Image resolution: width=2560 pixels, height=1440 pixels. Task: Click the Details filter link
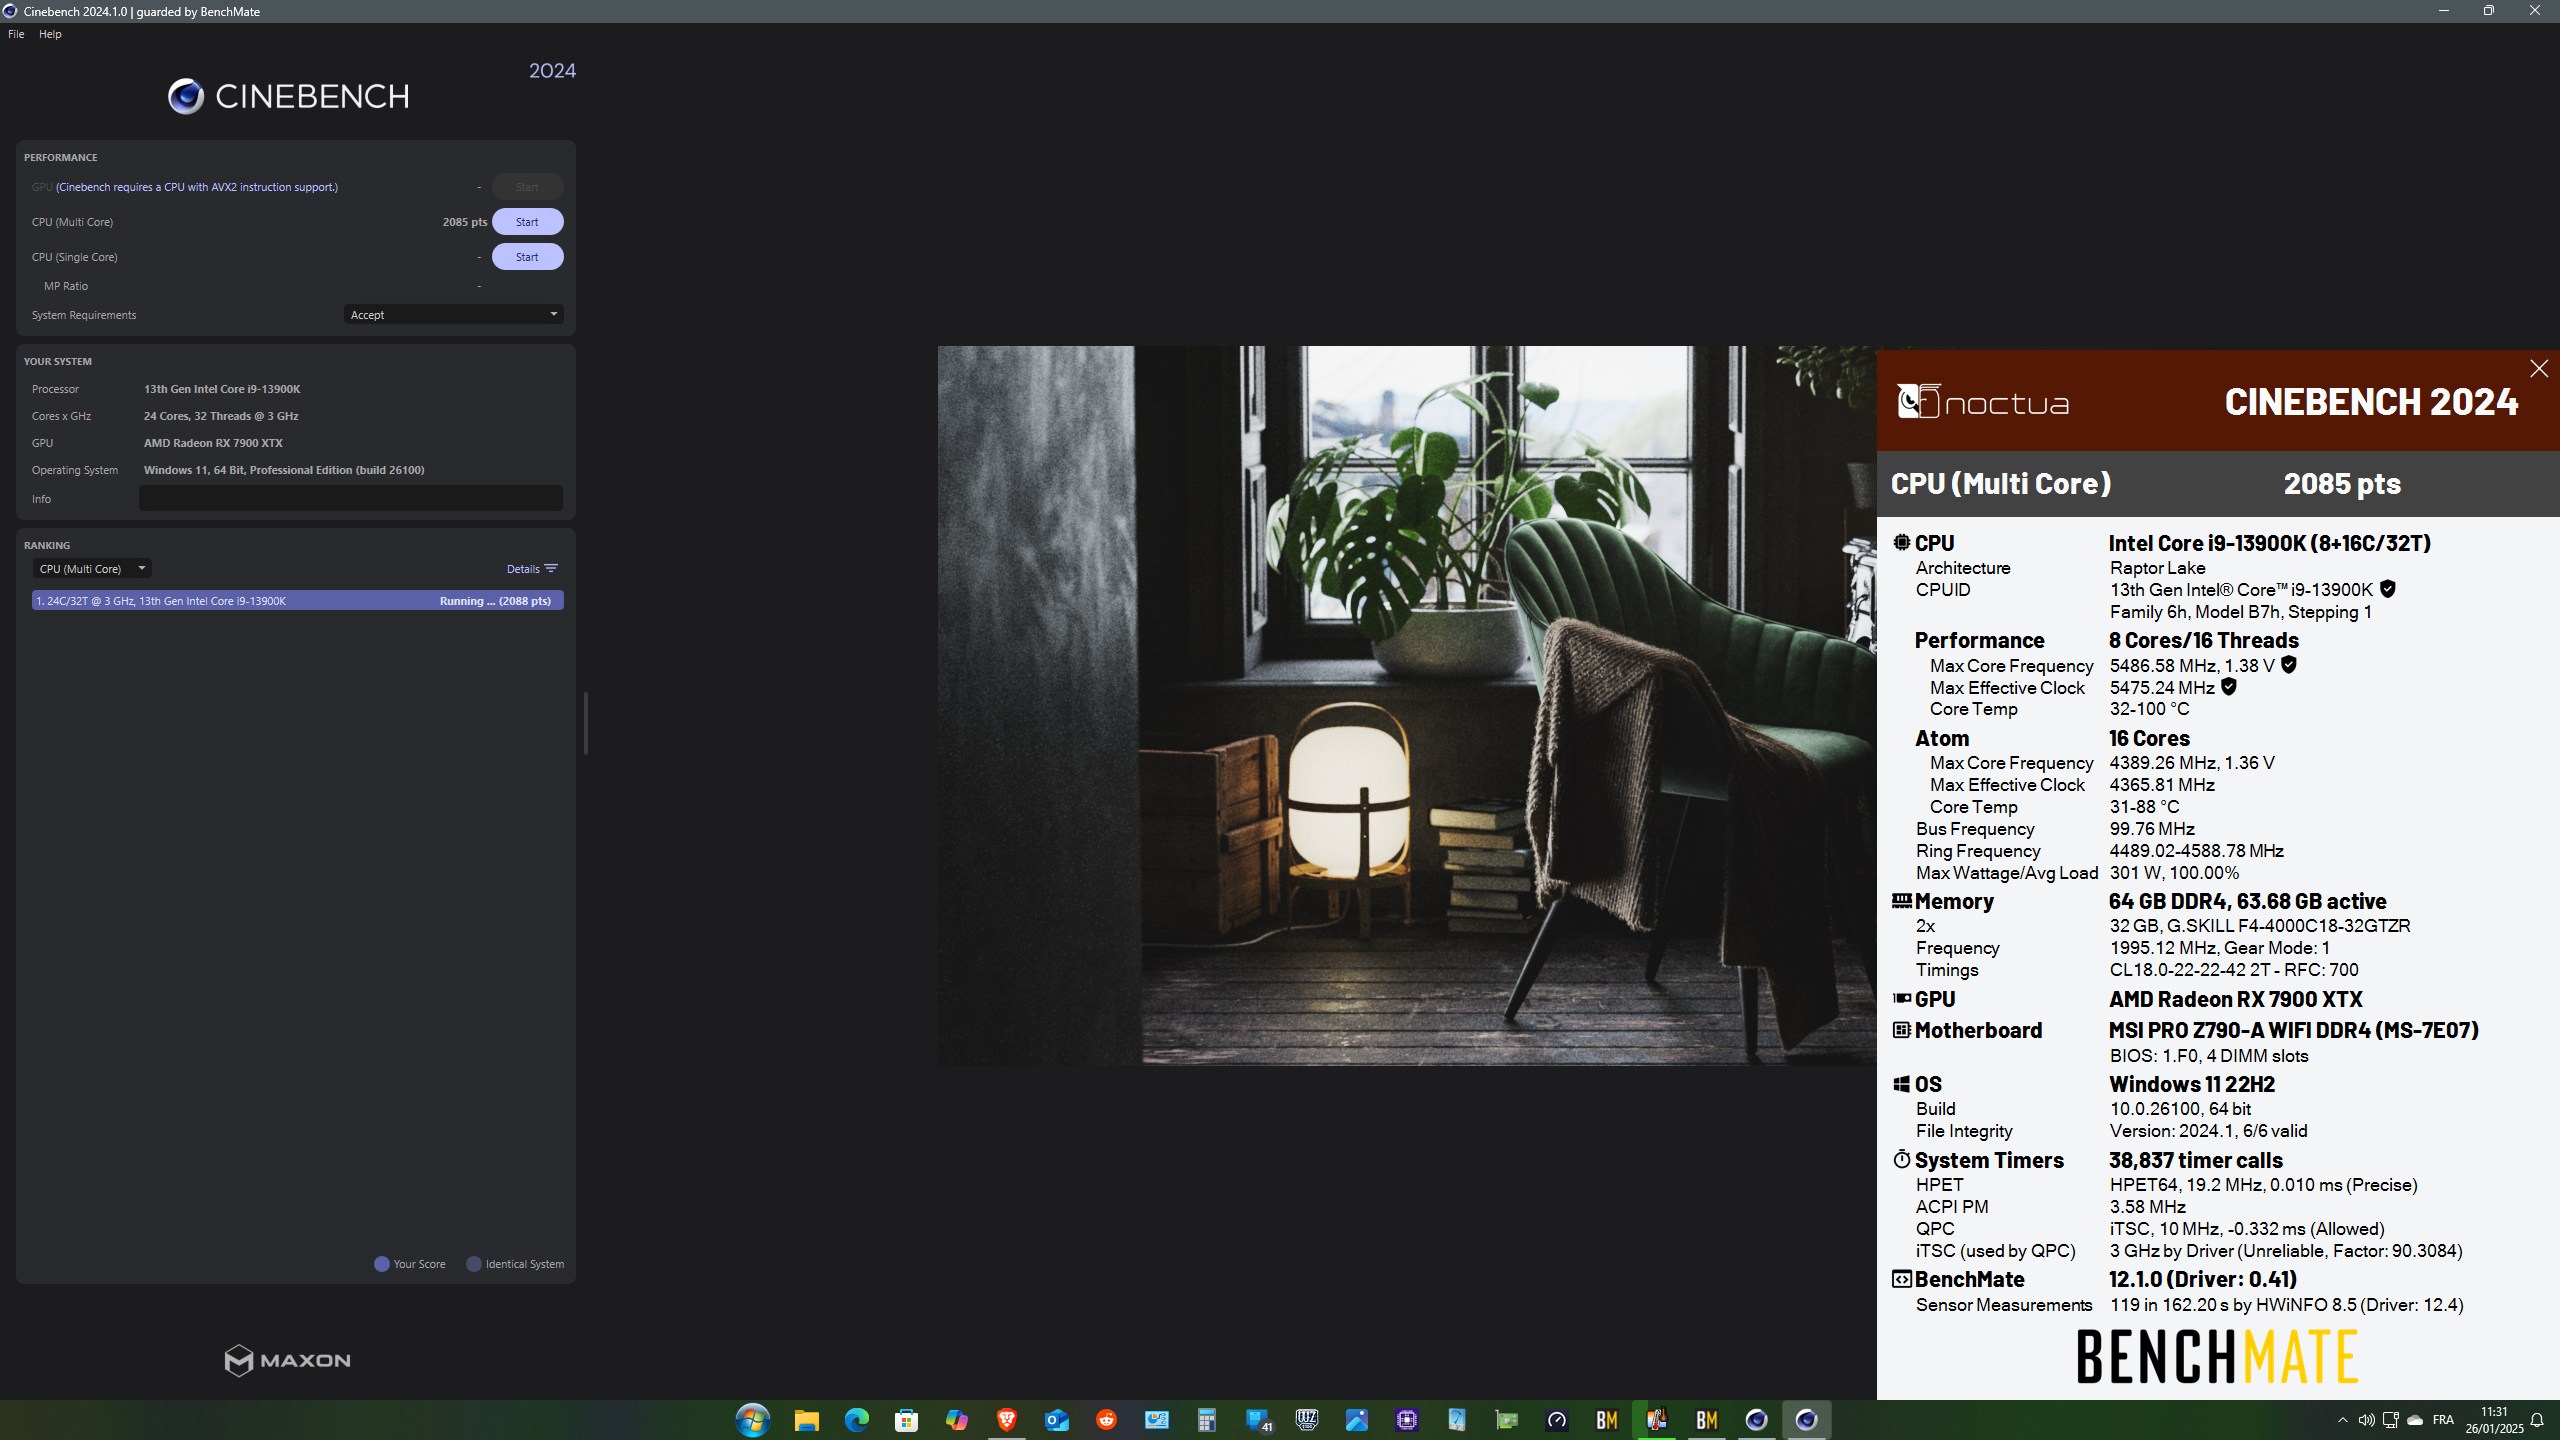(532, 568)
